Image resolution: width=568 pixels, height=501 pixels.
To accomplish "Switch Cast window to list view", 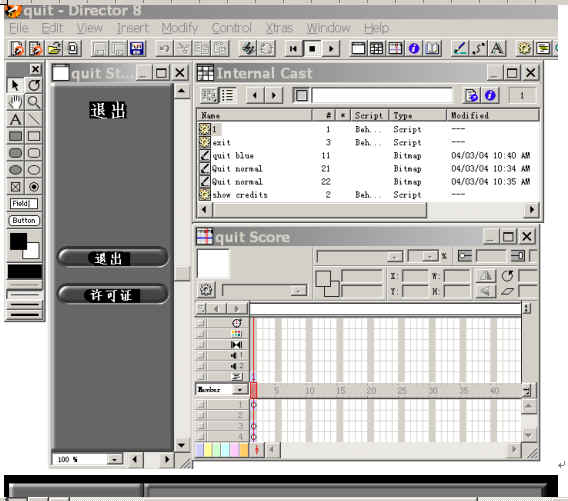I will 227,96.
